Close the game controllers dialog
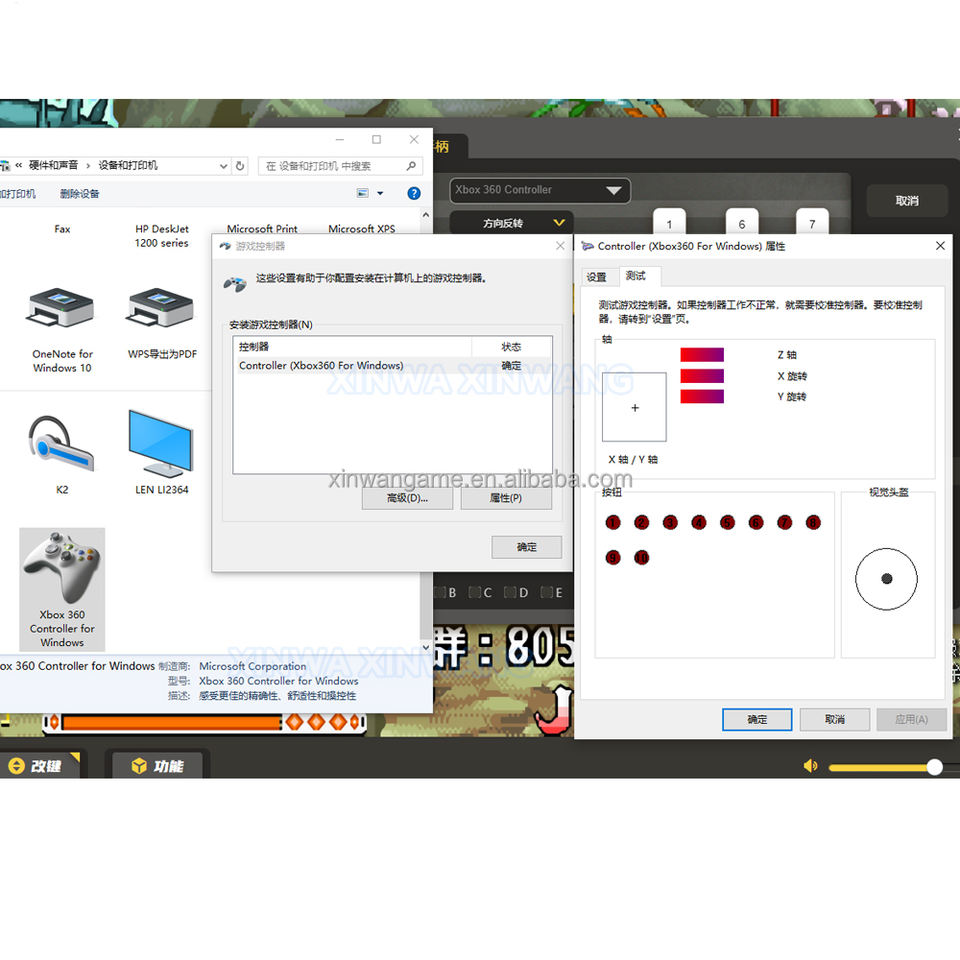The height and width of the screenshot is (960, 960). pos(560,246)
